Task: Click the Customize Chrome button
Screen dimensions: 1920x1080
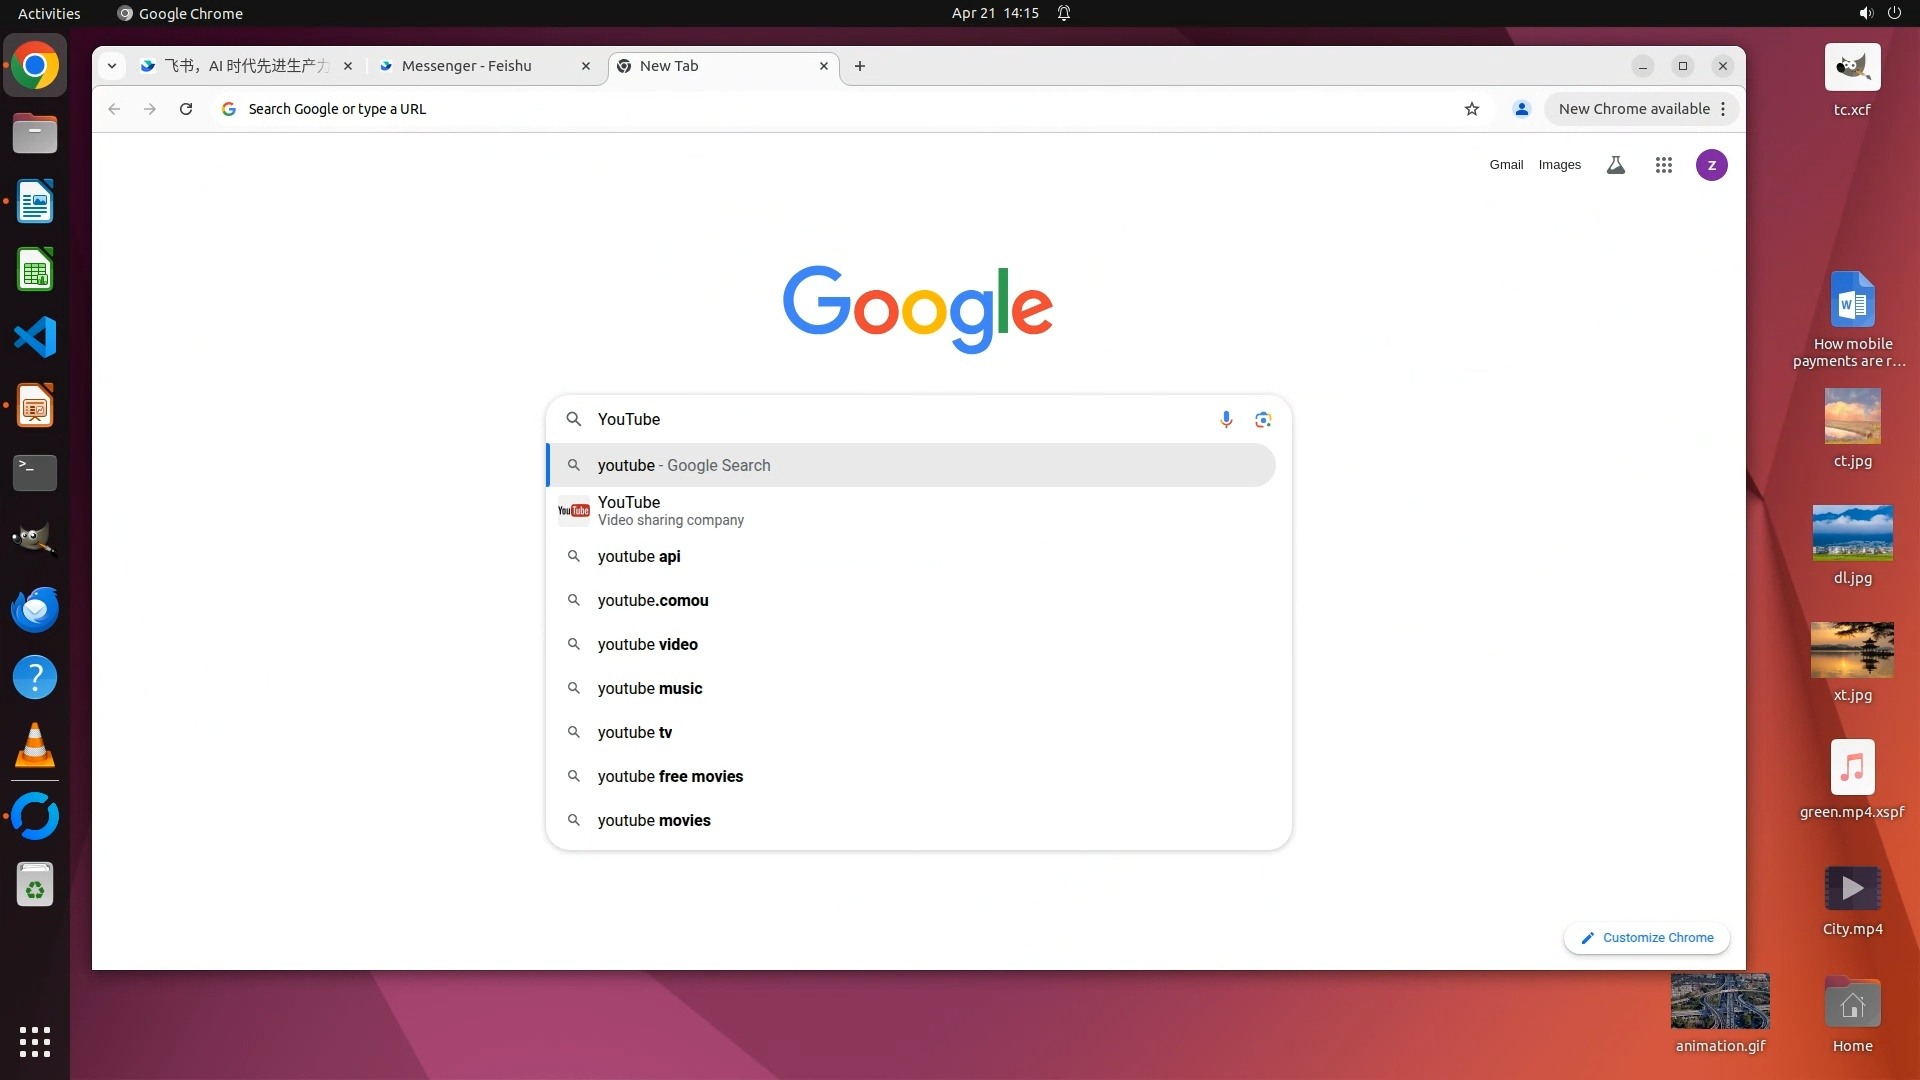Action: pos(1646,938)
